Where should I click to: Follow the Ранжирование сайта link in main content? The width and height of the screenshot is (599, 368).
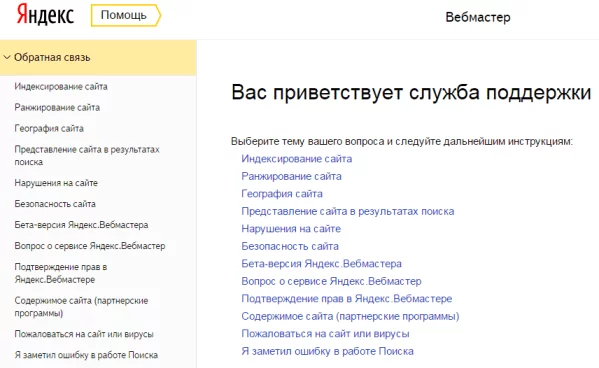click(x=291, y=177)
